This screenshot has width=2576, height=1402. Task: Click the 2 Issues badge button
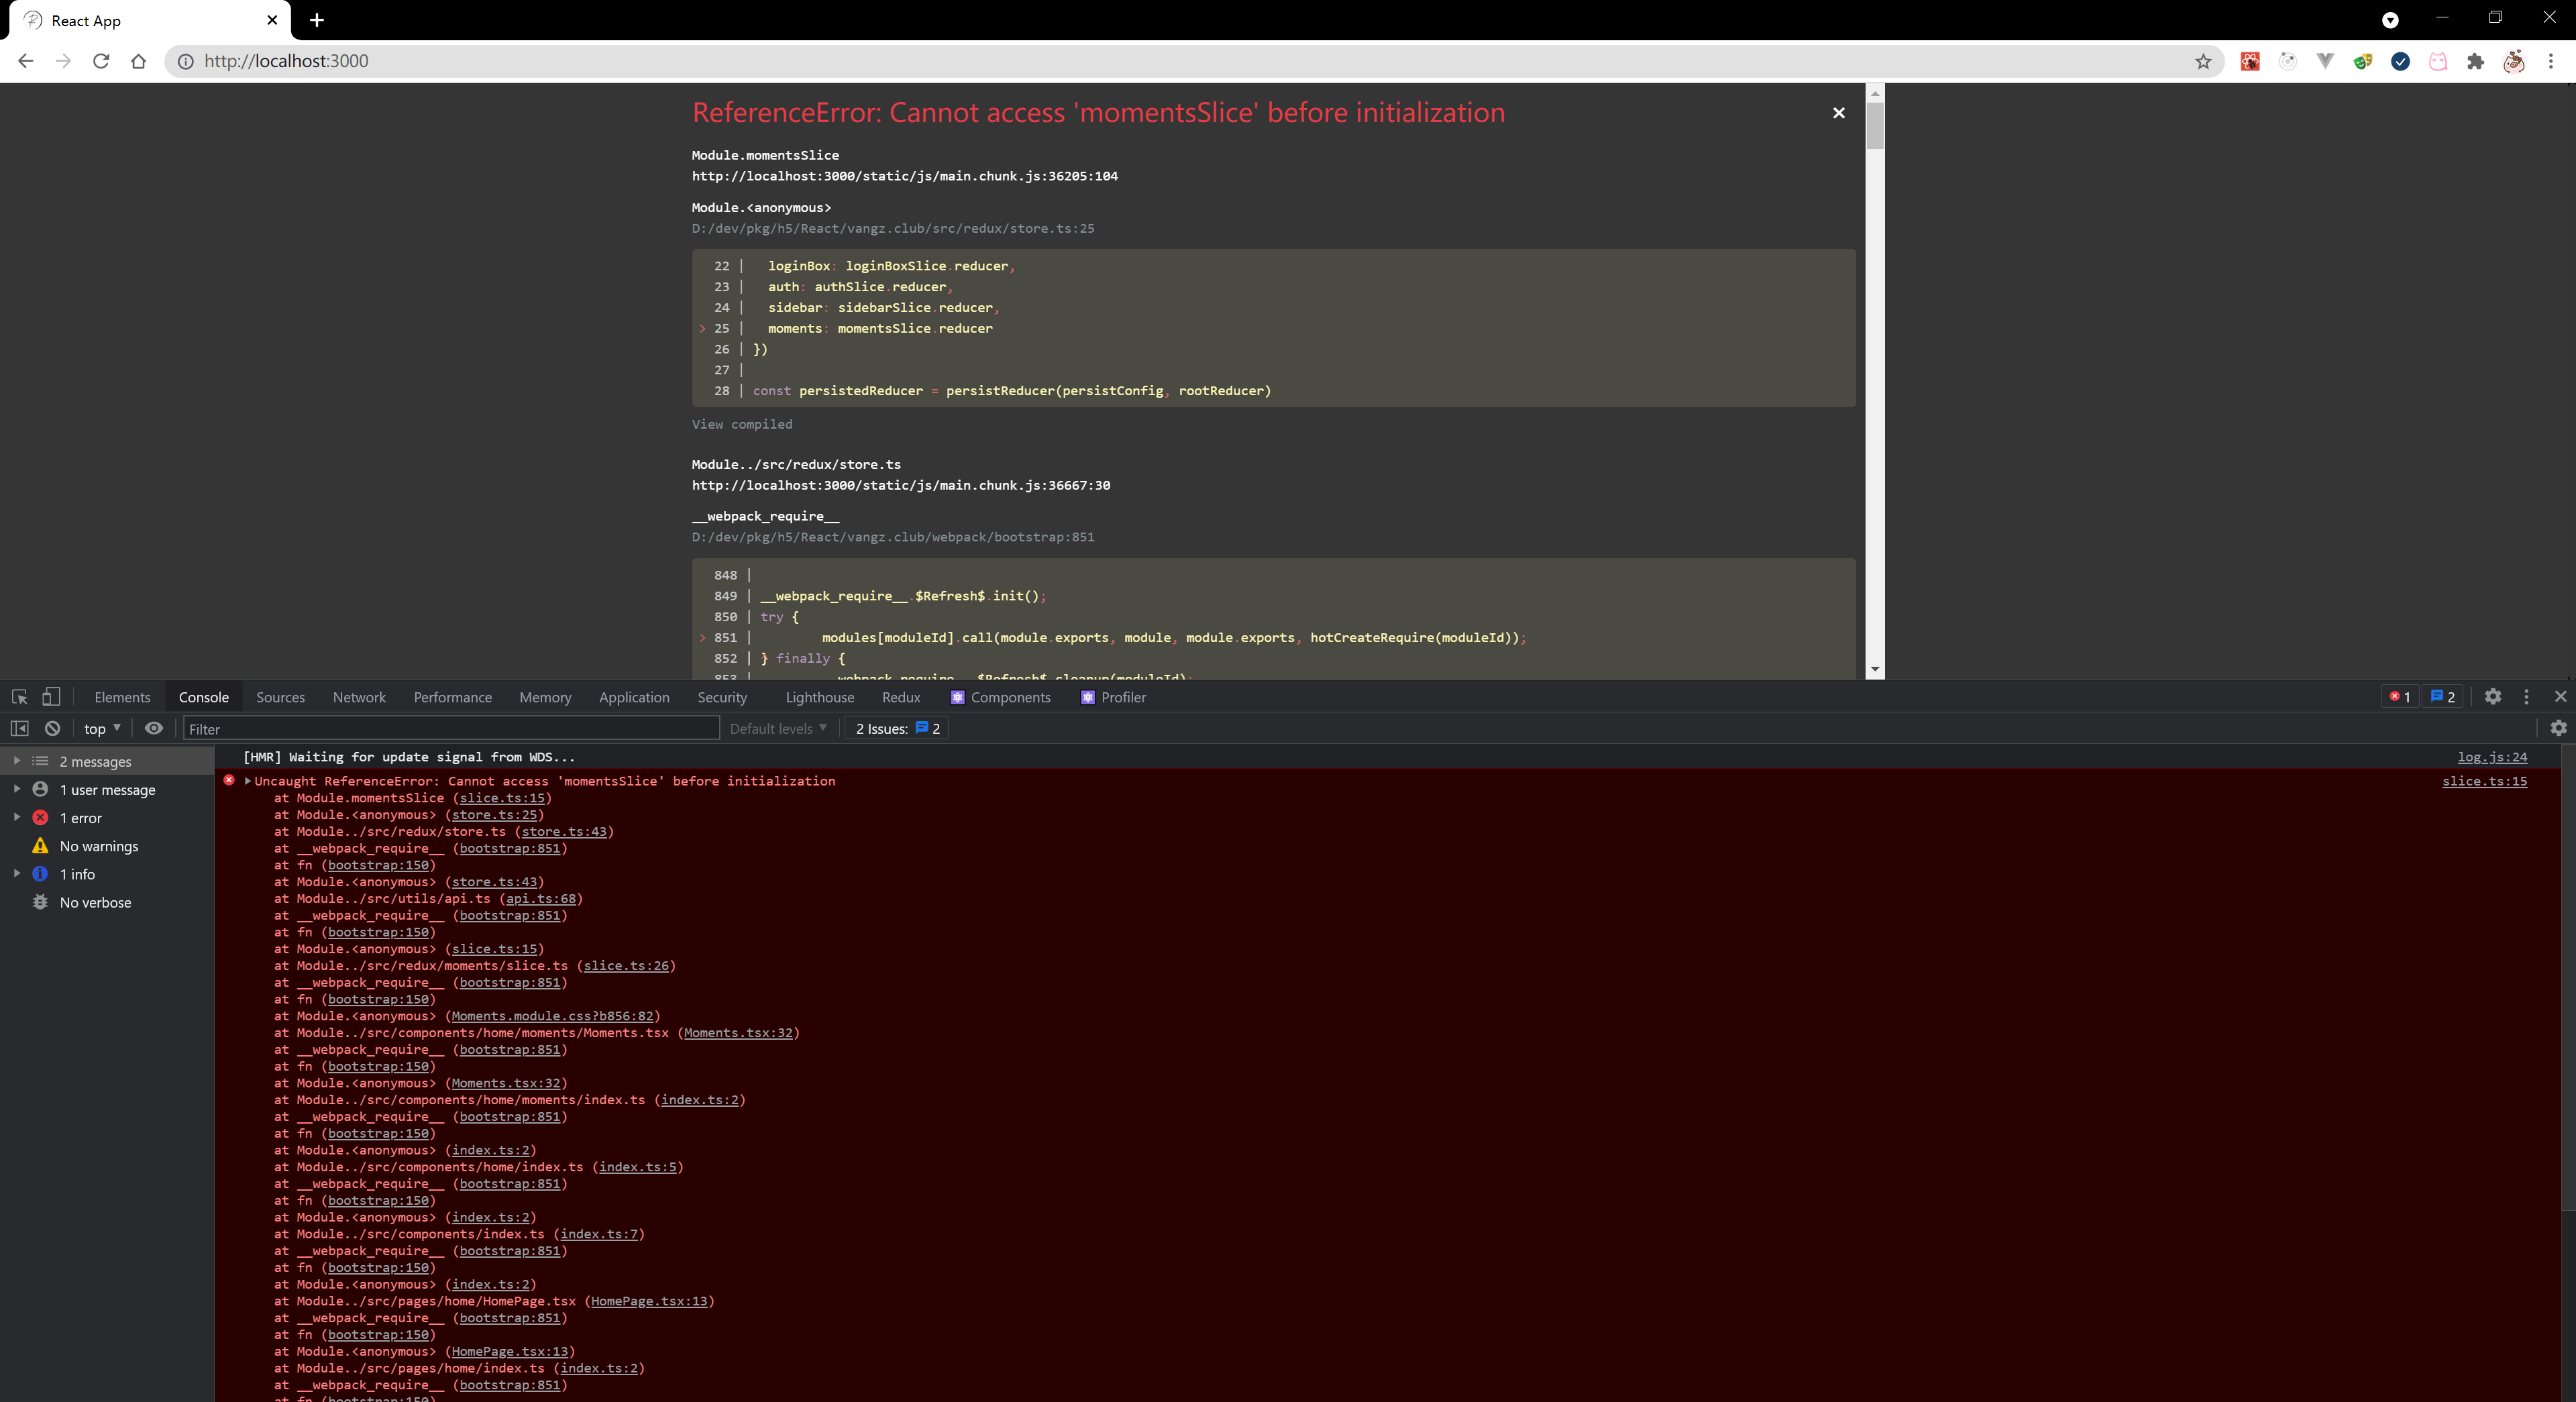(896, 727)
